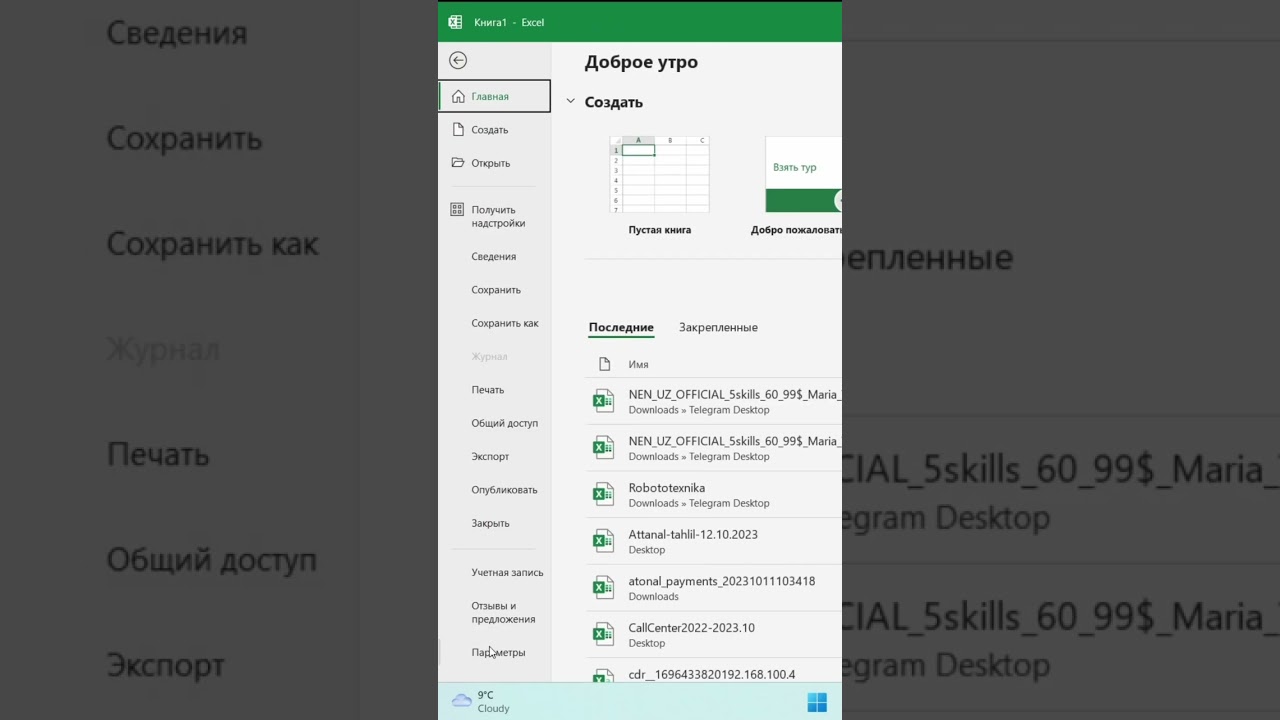Click the Пустая книга label
This screenshot has width=1280, height=720.
(660, 230)
